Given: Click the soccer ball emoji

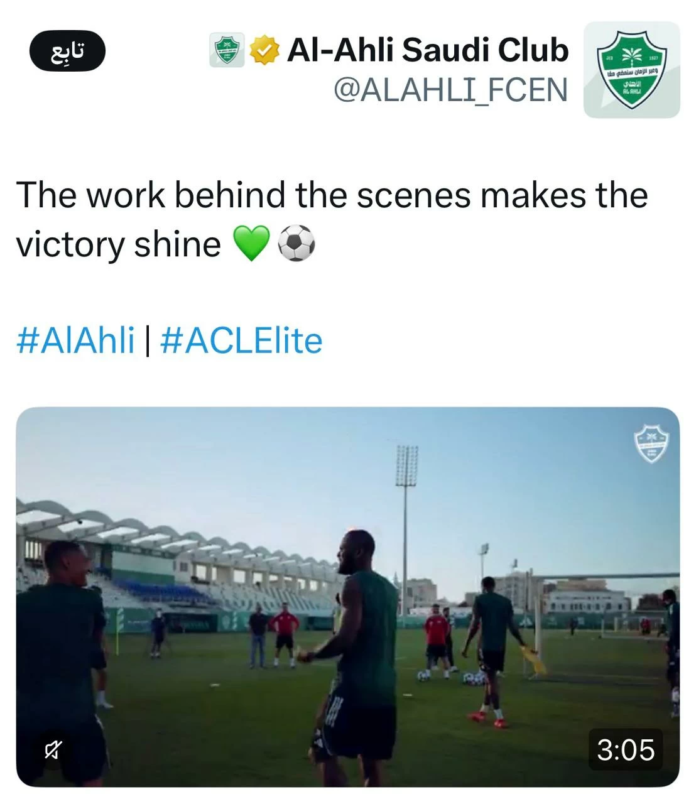Looking at the screenshot, I should [x=296, y=243].
